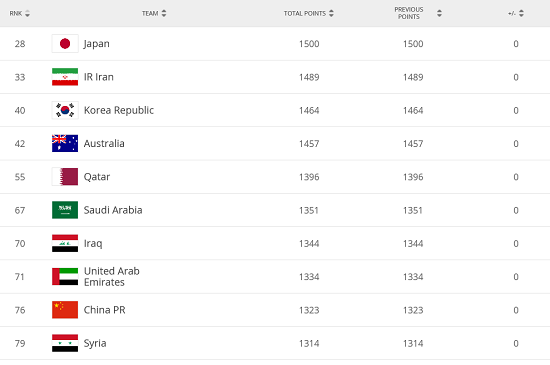The height and width of the screenshot is (365, 550).
Task: Open the United Arab Emirates team link
Action: point(112,277)
